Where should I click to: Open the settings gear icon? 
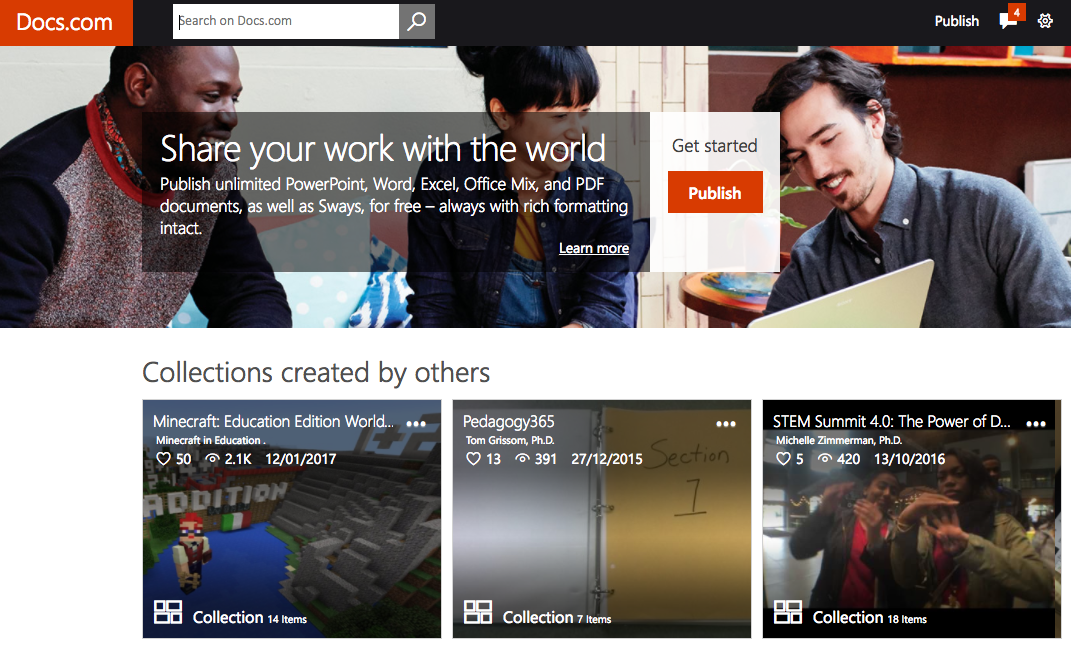(x=1045, y=21)
